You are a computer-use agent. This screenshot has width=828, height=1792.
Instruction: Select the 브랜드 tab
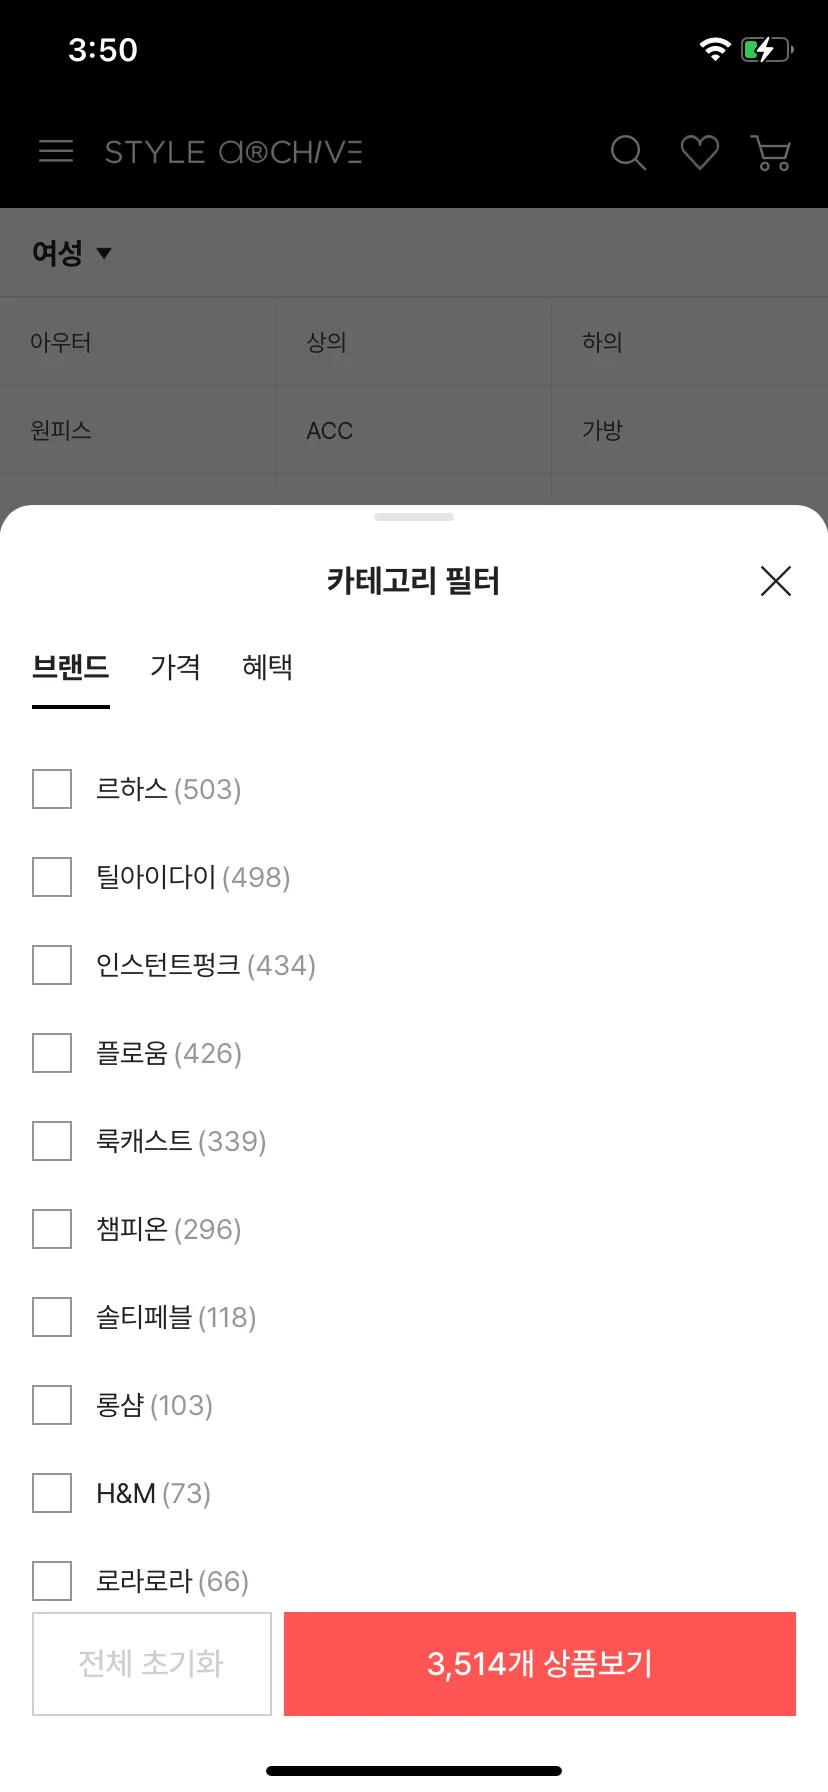(71, 667)
